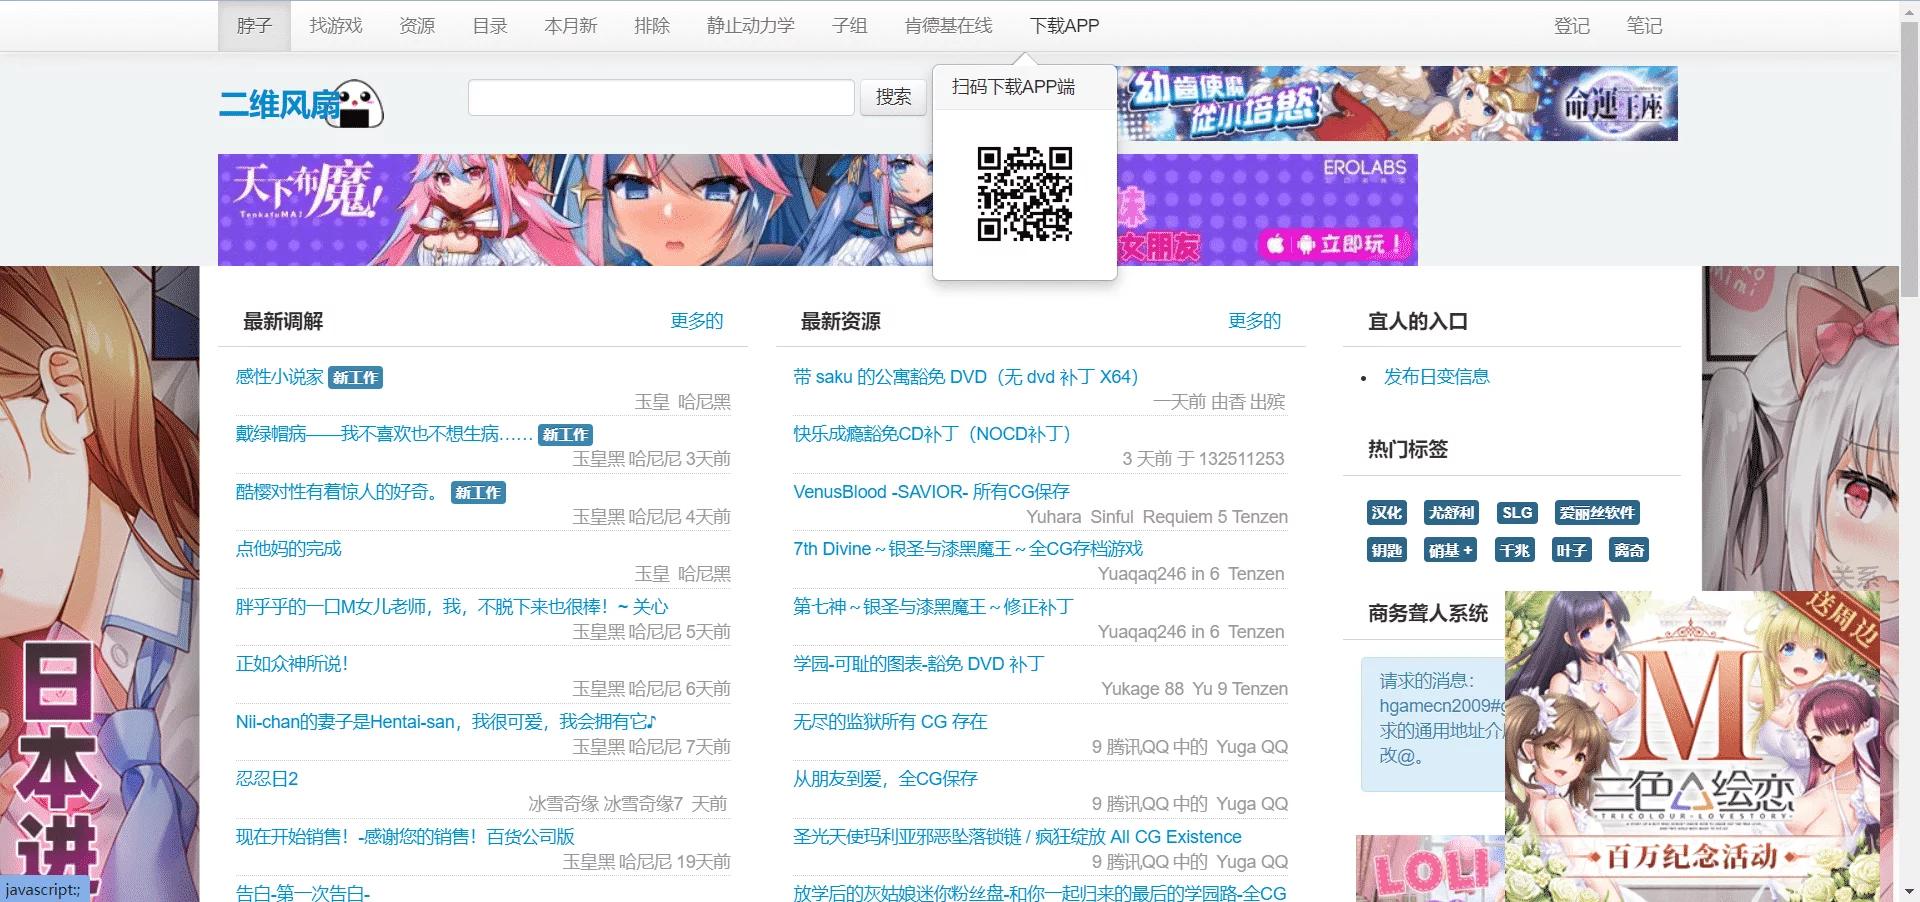Open the 天下布魔 banner ad

click(575, 210)
